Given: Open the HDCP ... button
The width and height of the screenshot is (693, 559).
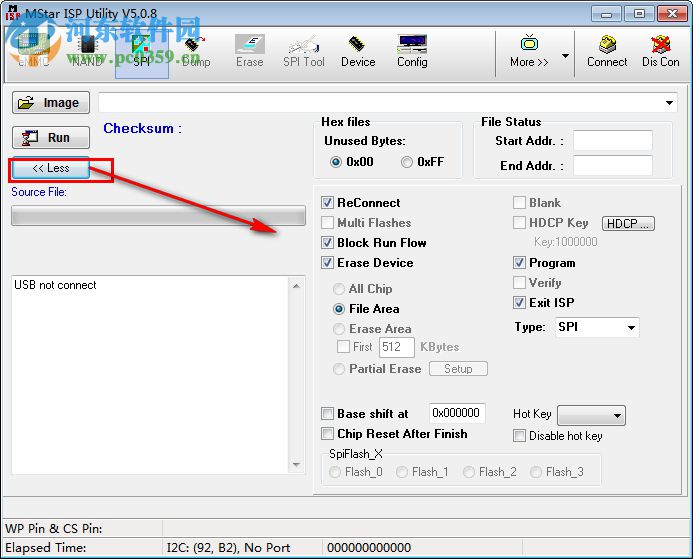Looking at the screenshot, I should click(x=628, y=224).
